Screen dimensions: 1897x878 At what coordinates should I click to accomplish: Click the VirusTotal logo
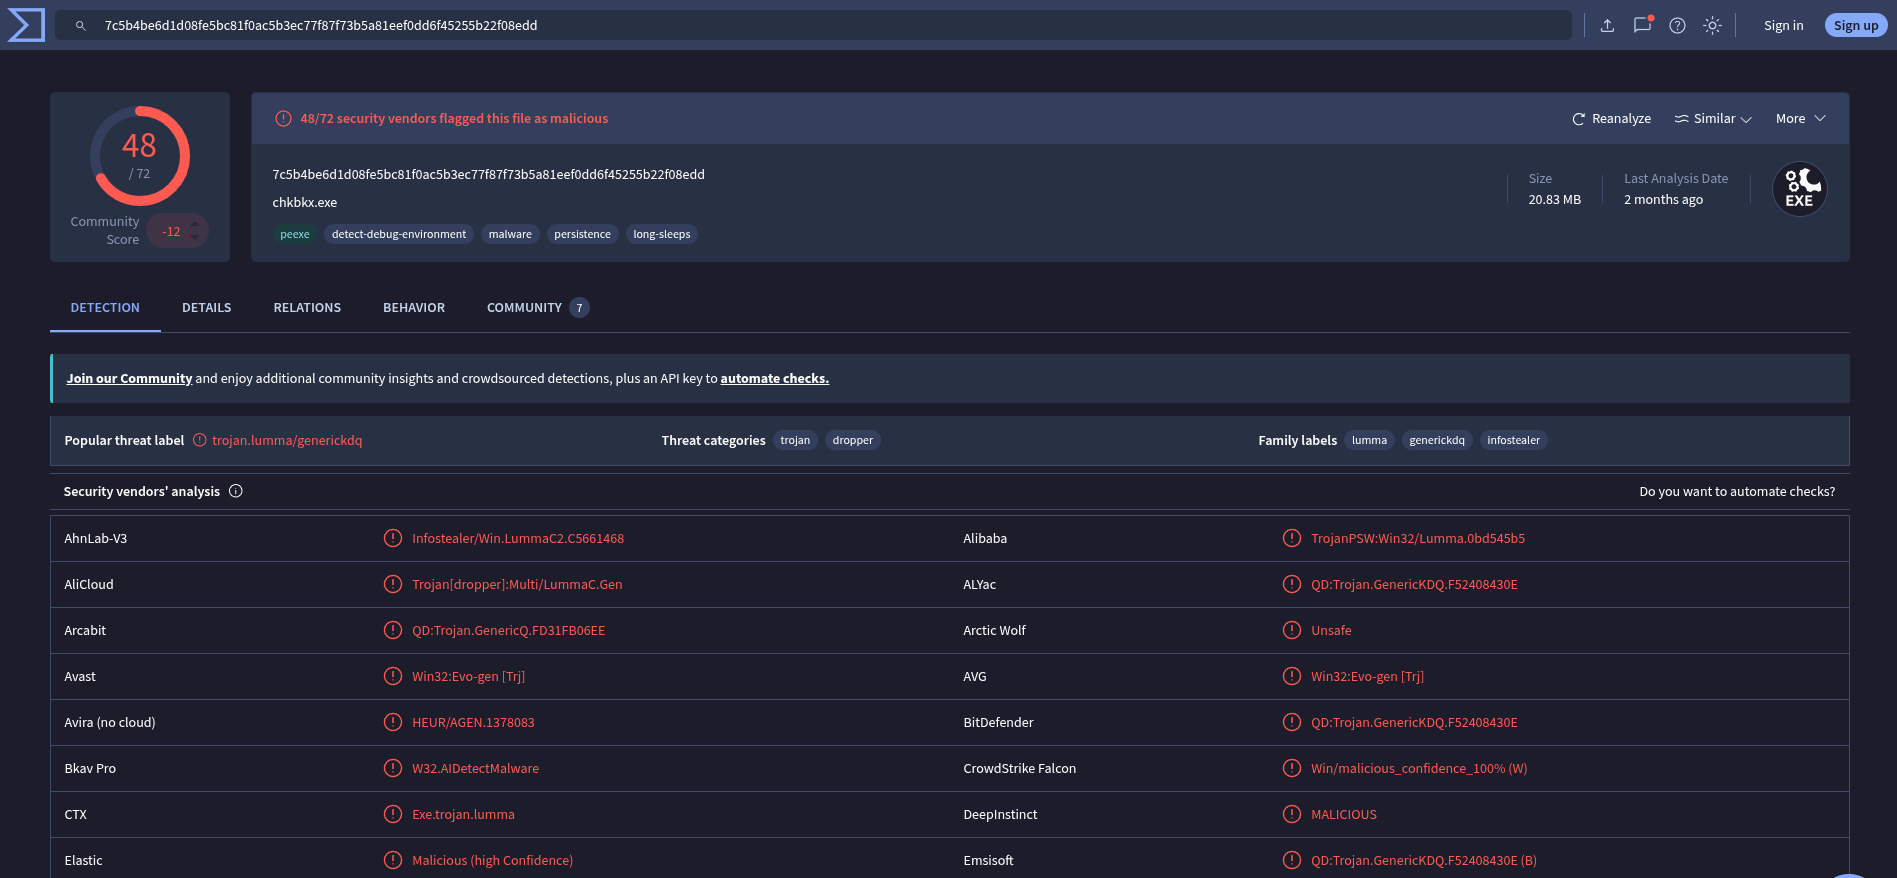click(x=26, y=25)
